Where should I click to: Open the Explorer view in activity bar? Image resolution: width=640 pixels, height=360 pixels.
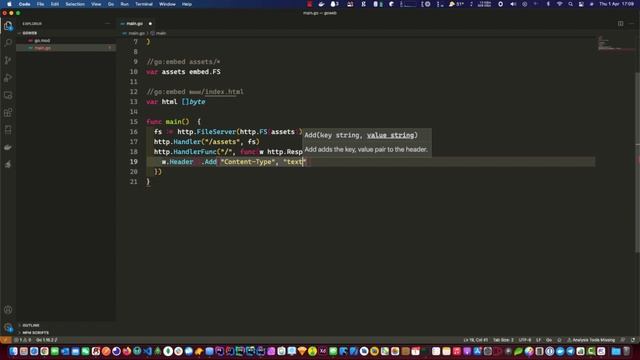point(8,26)
